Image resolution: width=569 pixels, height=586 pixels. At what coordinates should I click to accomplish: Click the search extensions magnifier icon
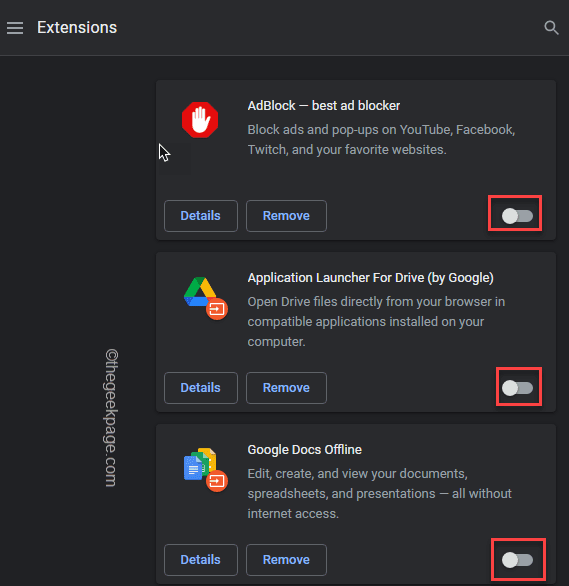[x=551, y=28]
